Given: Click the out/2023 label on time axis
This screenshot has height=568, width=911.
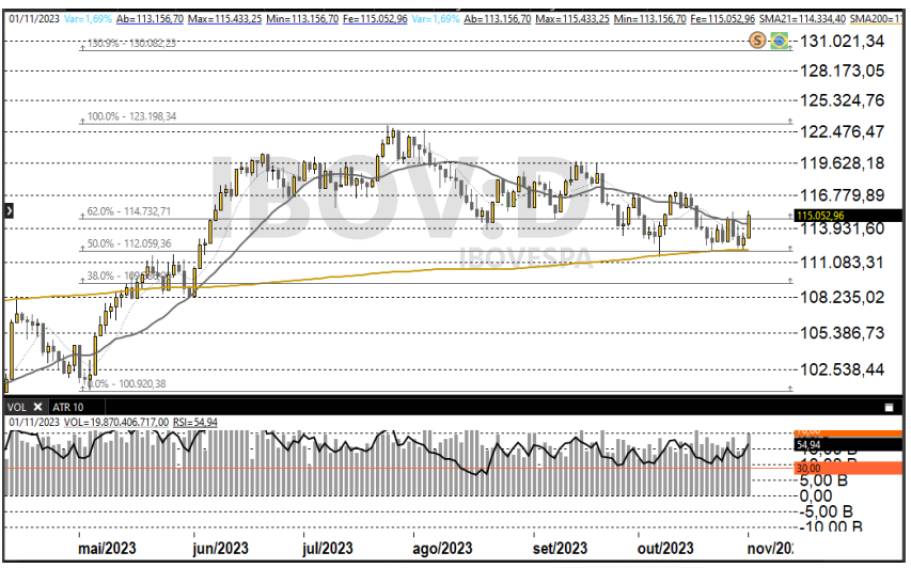Looking at the screenshot, I should [x=665, y=548].
